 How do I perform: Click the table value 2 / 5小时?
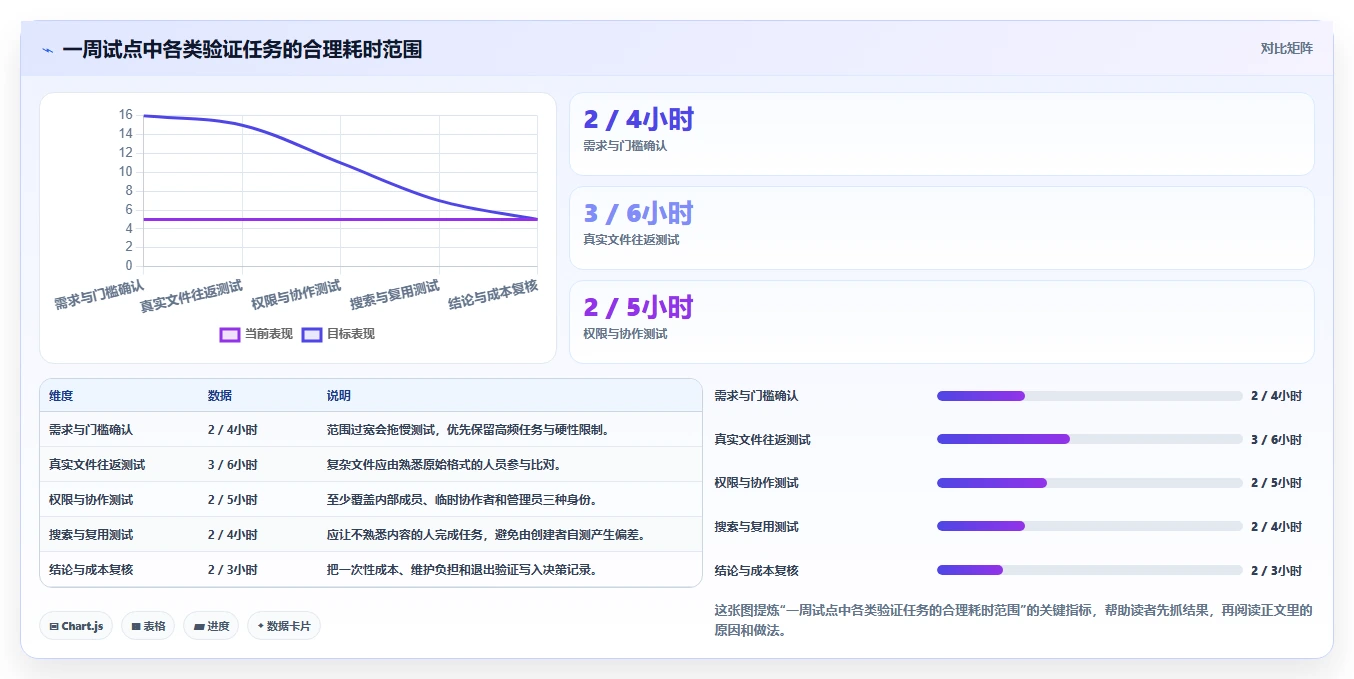click(233, 500)
